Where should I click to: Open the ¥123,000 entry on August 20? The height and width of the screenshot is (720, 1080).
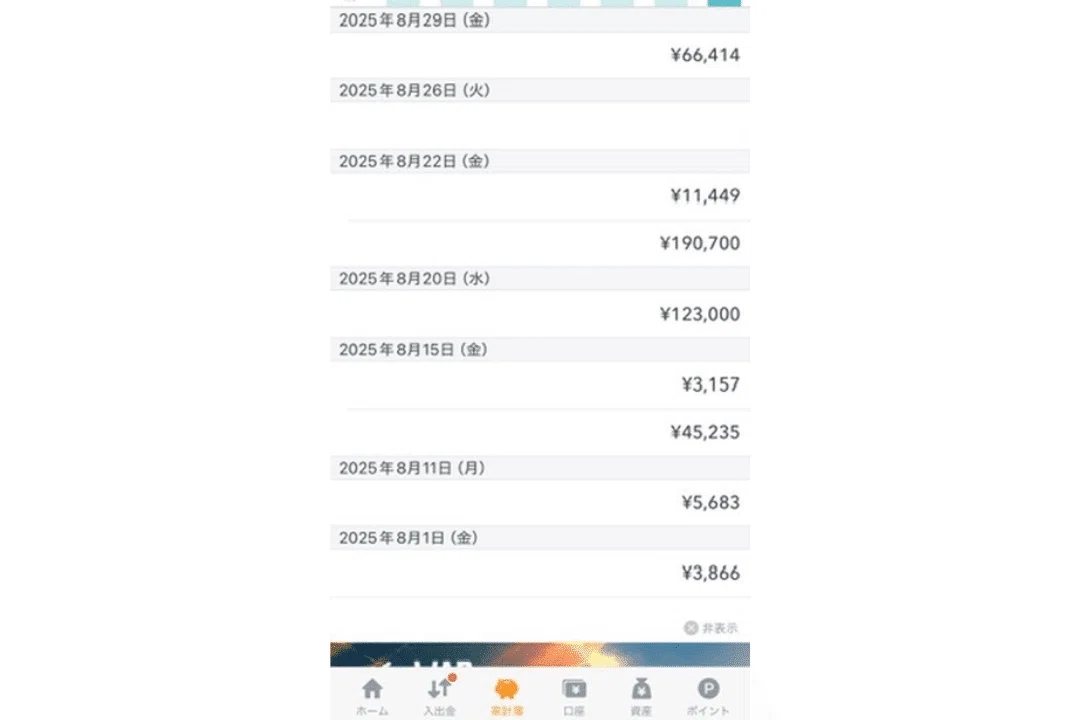(x=540, y=314)
